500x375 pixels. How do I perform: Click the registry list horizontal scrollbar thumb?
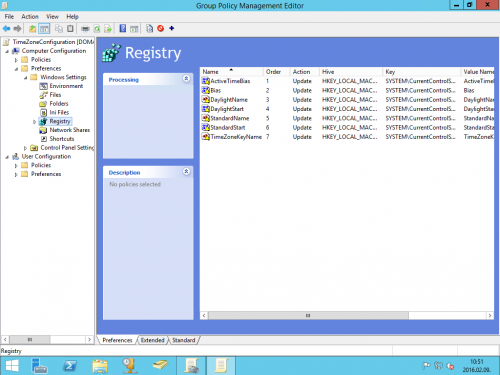click(x=308, y=315)
